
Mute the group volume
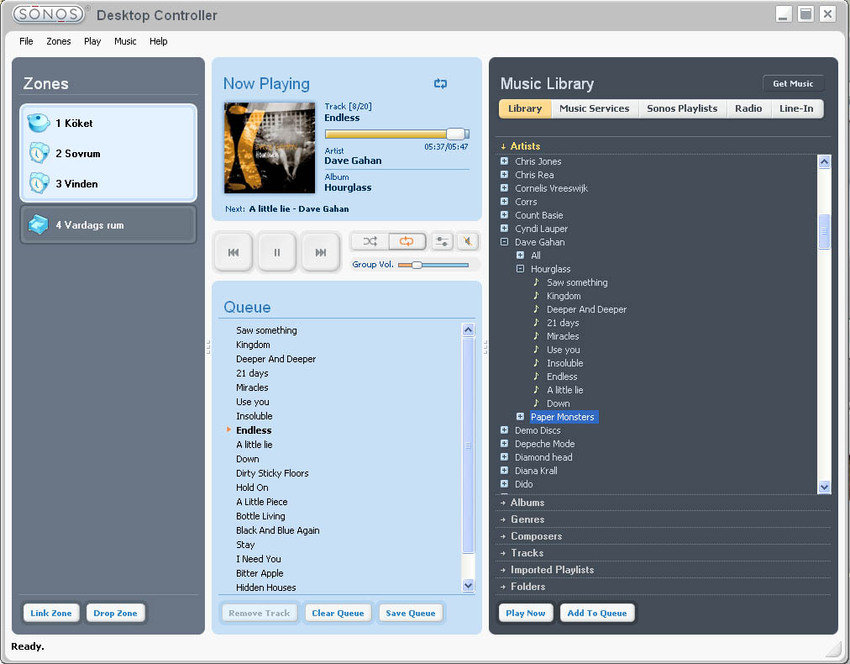(x=467, y=241)
